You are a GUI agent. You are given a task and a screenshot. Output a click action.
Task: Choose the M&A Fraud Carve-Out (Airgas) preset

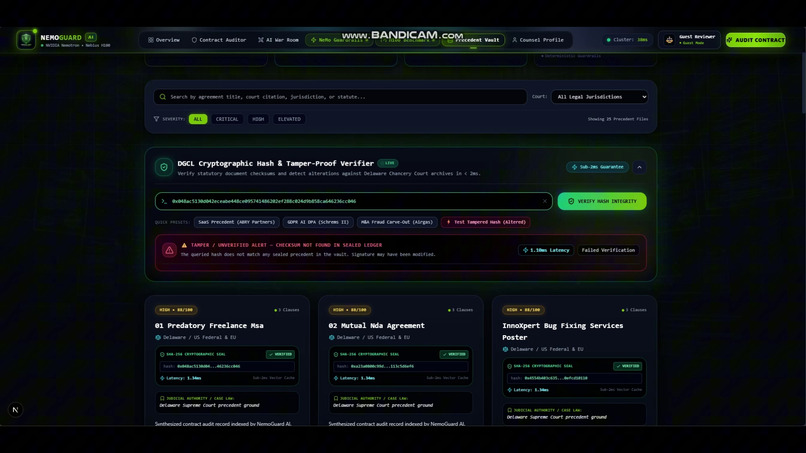pos(397,222)
